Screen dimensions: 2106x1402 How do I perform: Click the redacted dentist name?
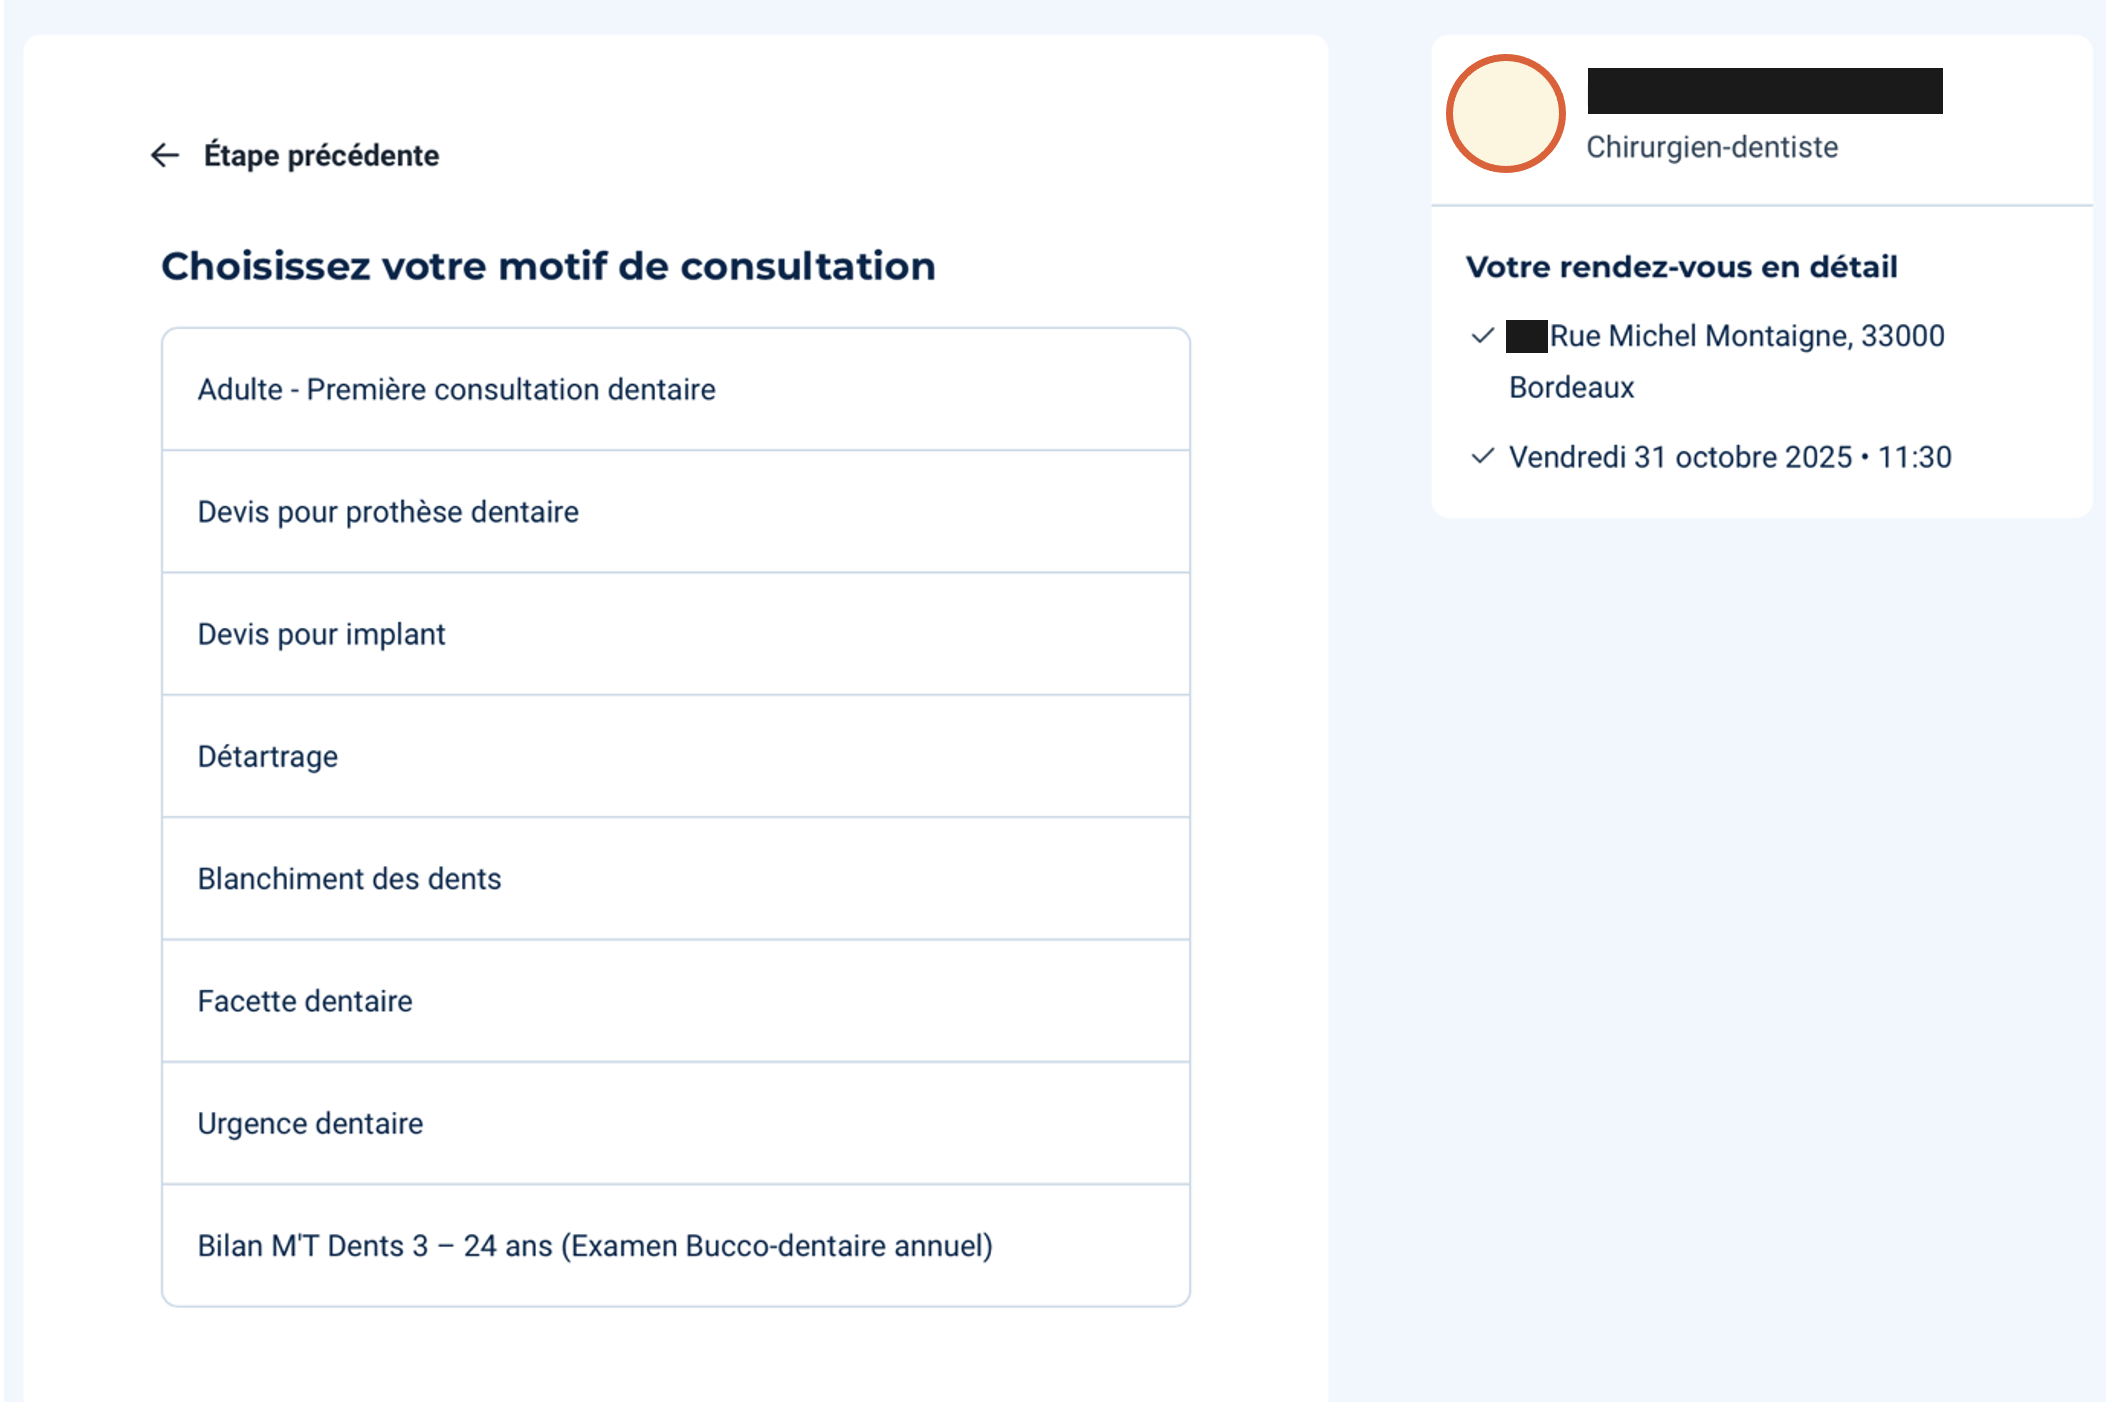1764,91
